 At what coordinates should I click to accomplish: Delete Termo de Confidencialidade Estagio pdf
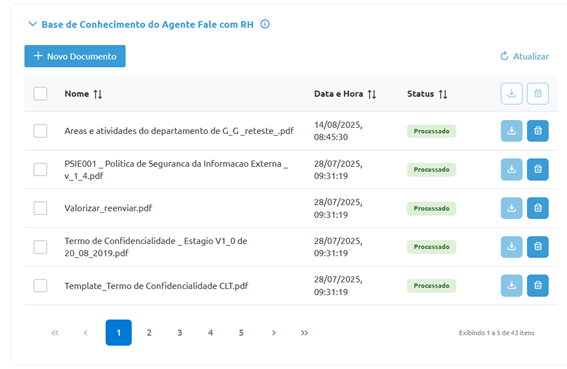pyautogui.click(x=538, y=247)
